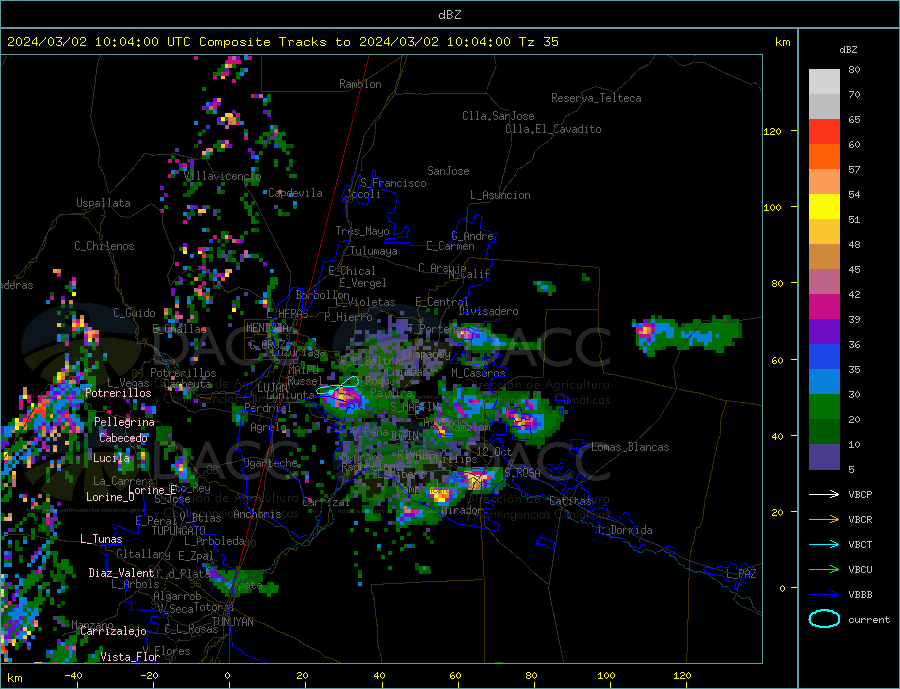
Task: Click the 'L_Tunas' map label
Action: coord(101,539)
